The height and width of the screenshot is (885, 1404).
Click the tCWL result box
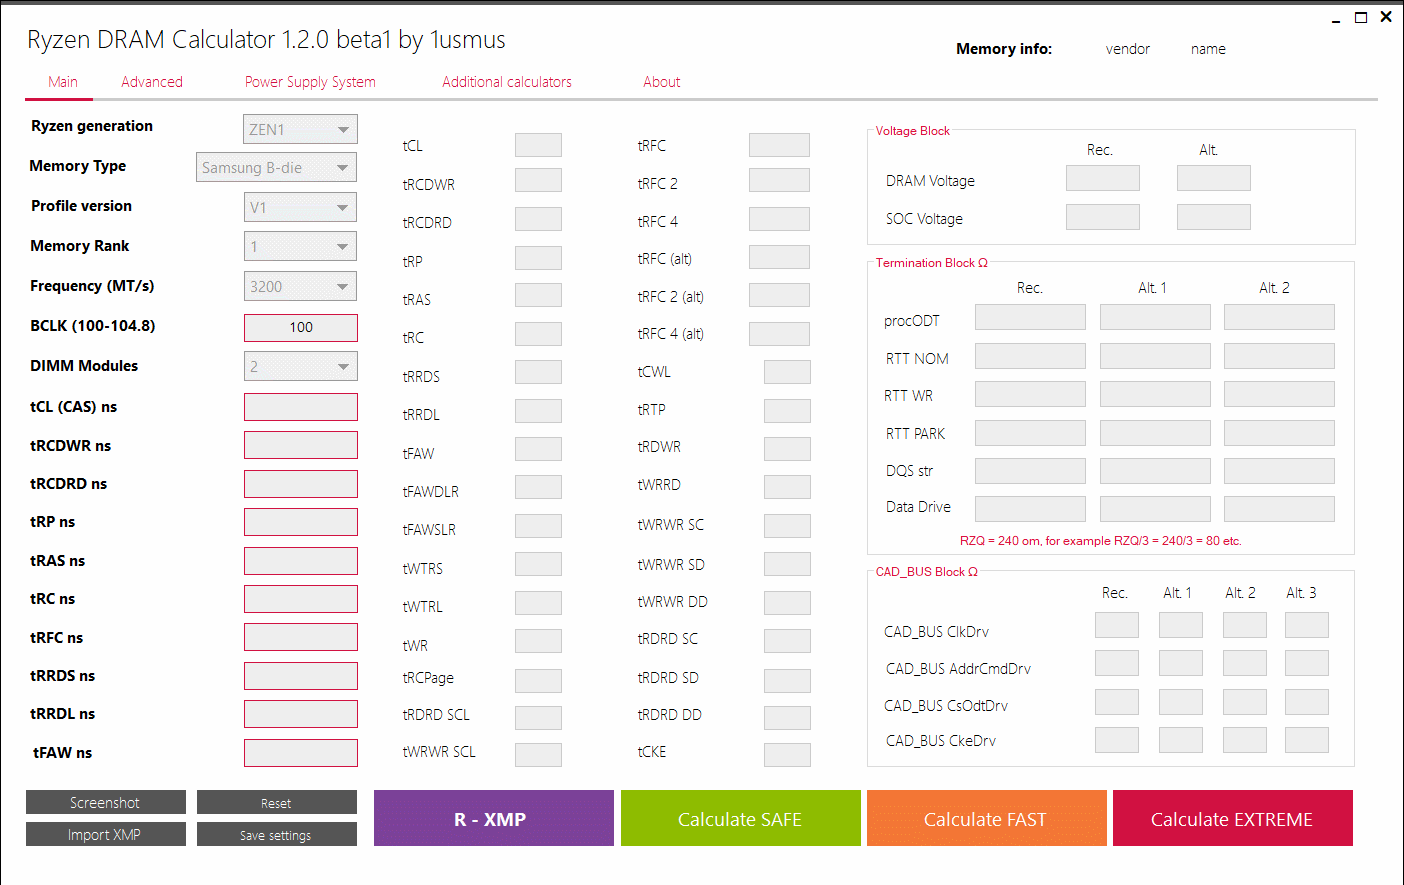pyautogui.click(x=787, y=372)
